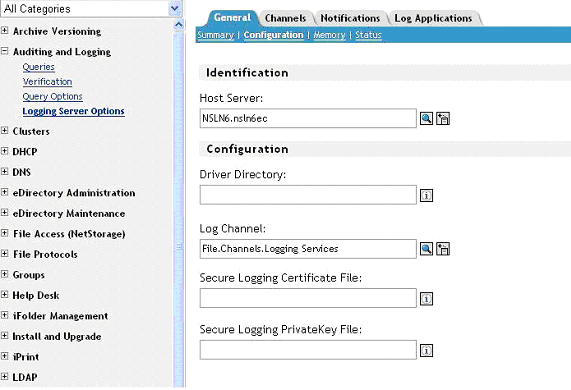This screenshot has height=390, width=571.
Task: Expand eDirectory Maintenance category
Action: click(x=4, y=212)
